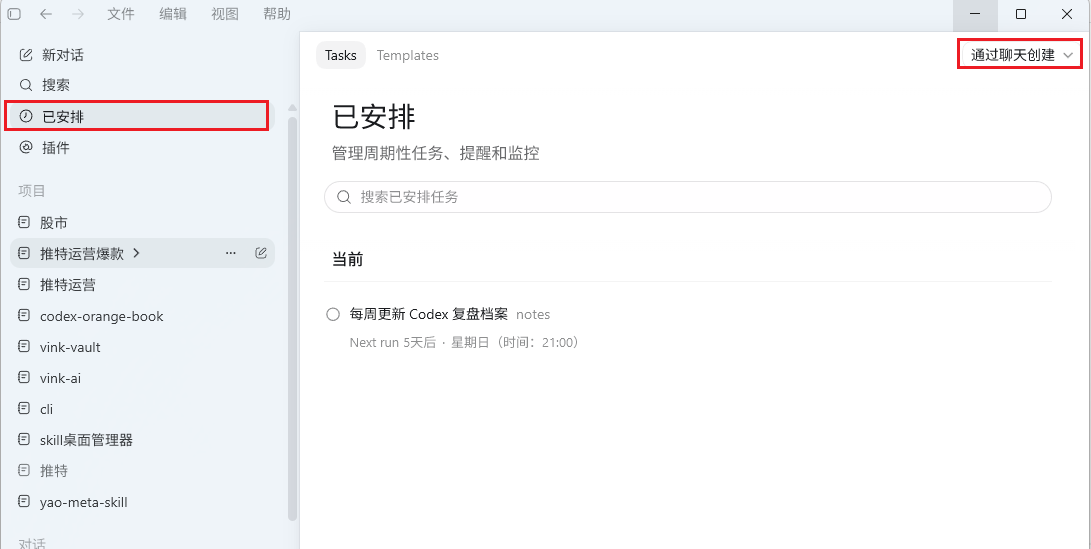Switch to the Templates tab

point(408,55)
